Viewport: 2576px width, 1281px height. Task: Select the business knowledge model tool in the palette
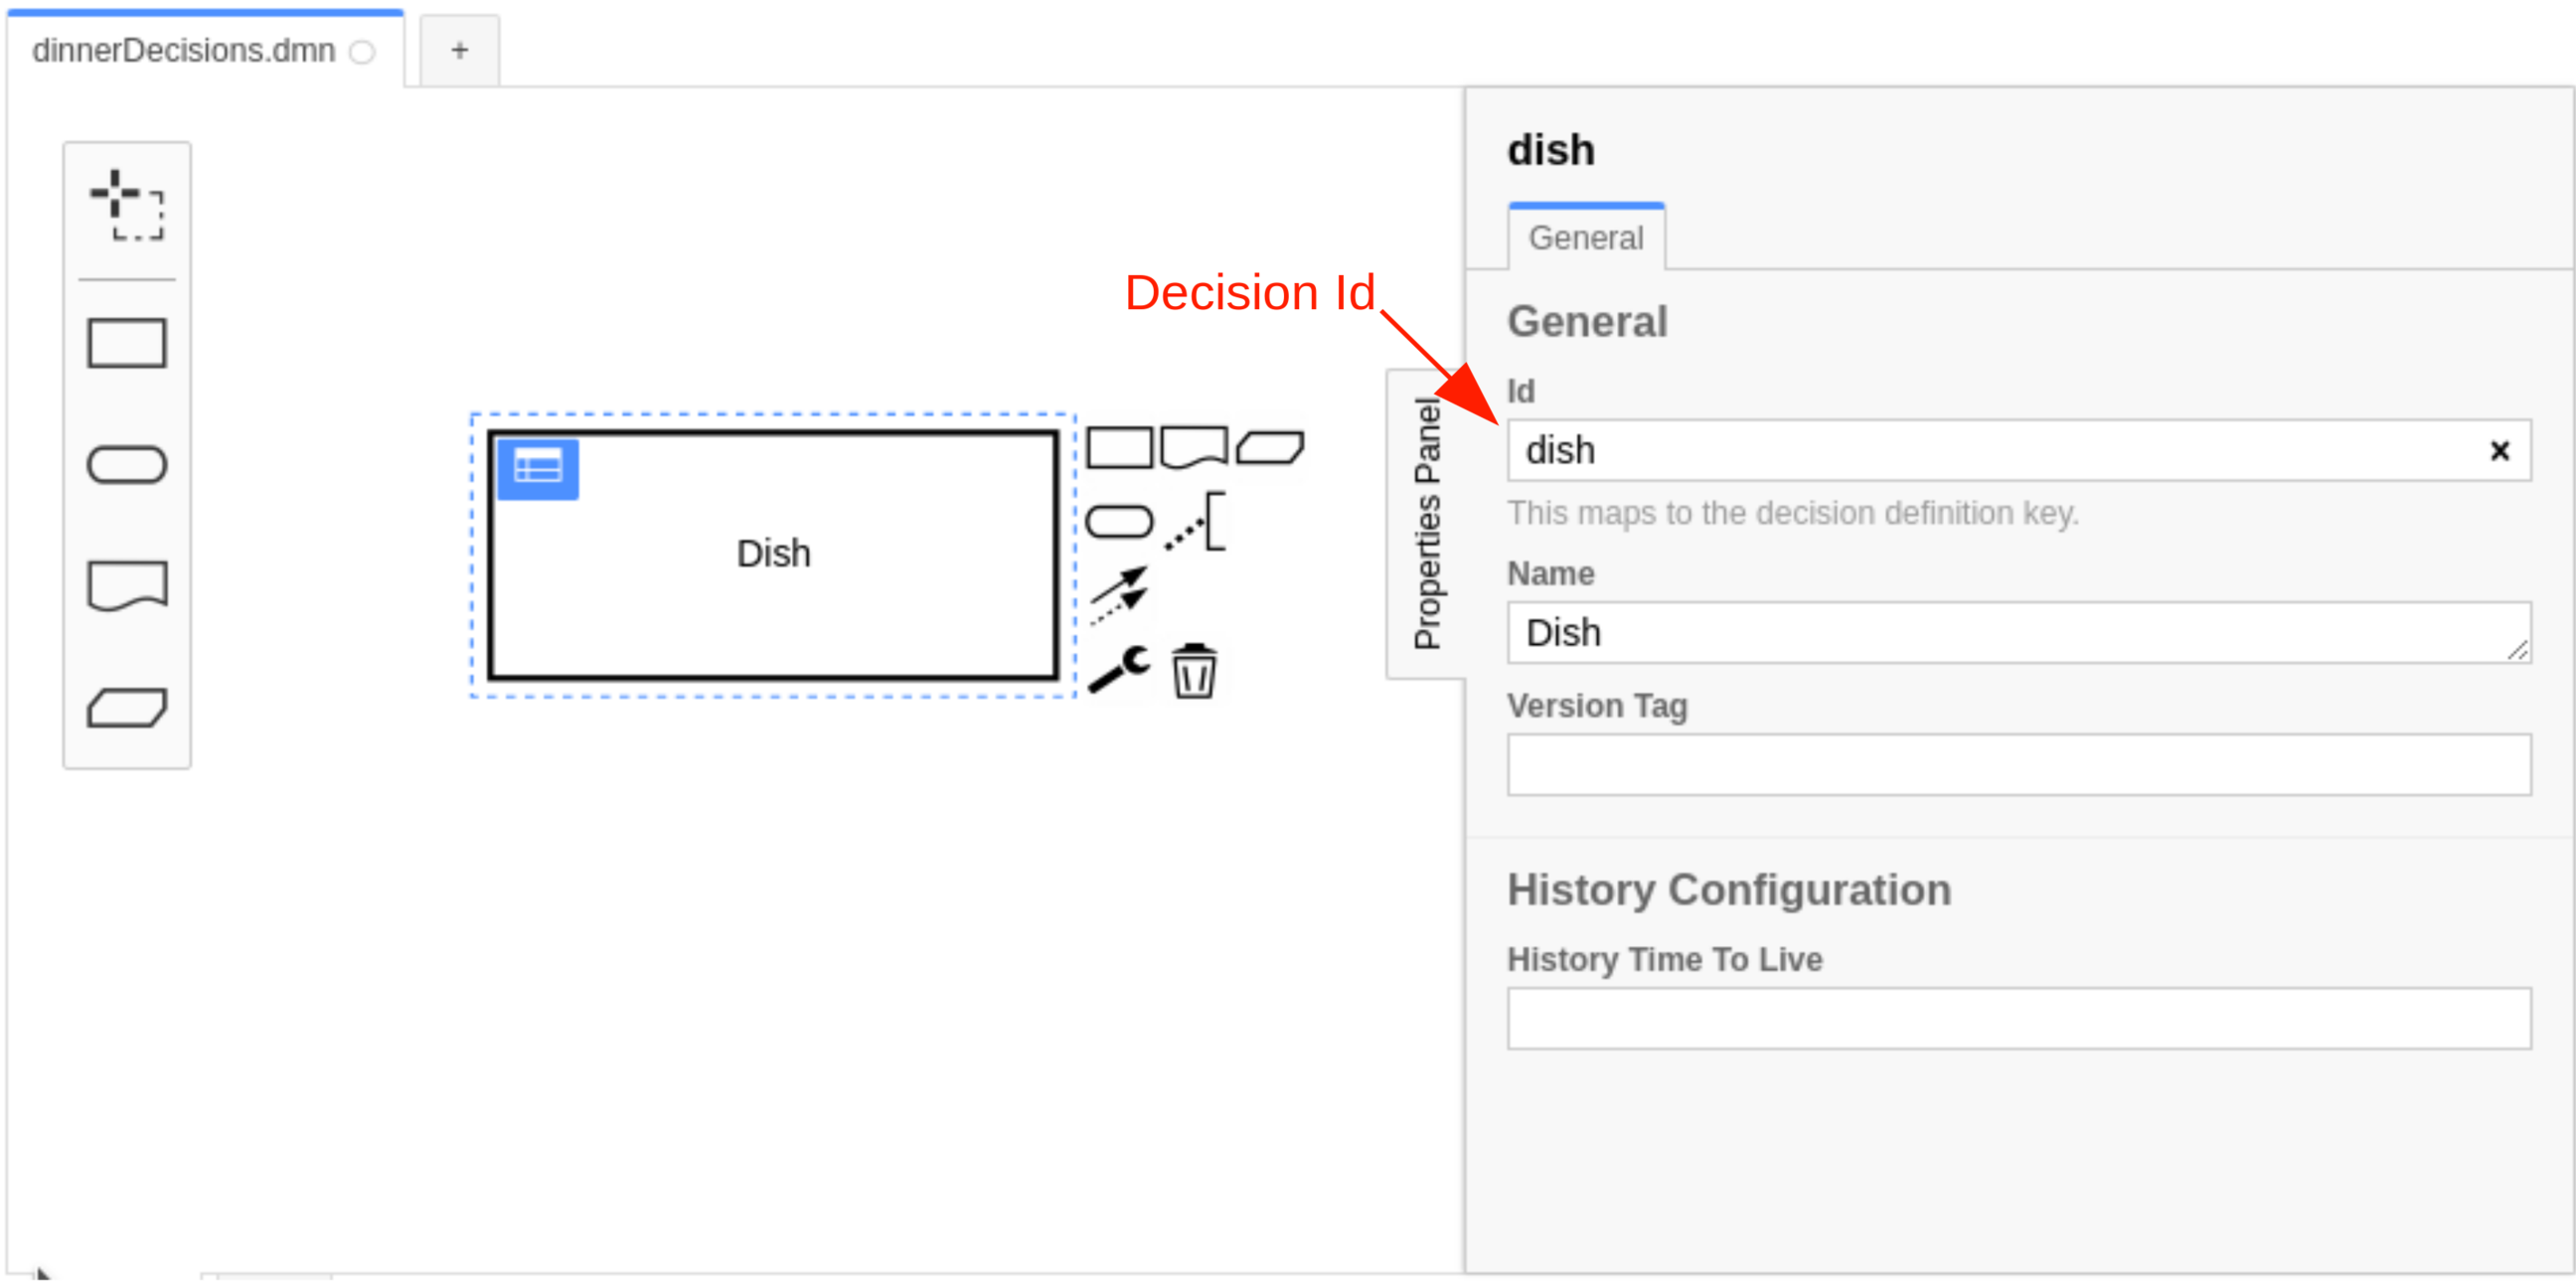click(x=127, y=708)
